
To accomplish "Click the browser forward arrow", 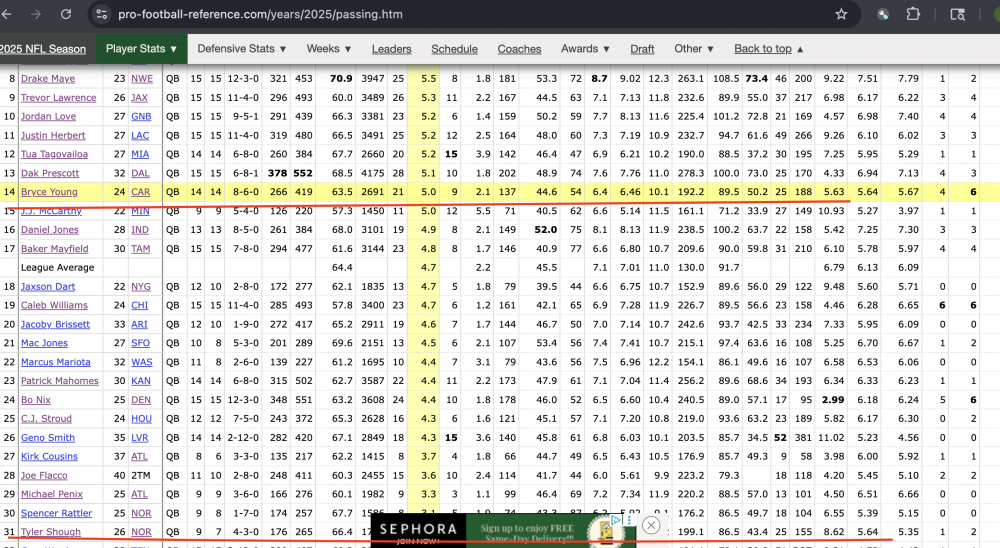I will pyautogui.click(x=38, y=14).
